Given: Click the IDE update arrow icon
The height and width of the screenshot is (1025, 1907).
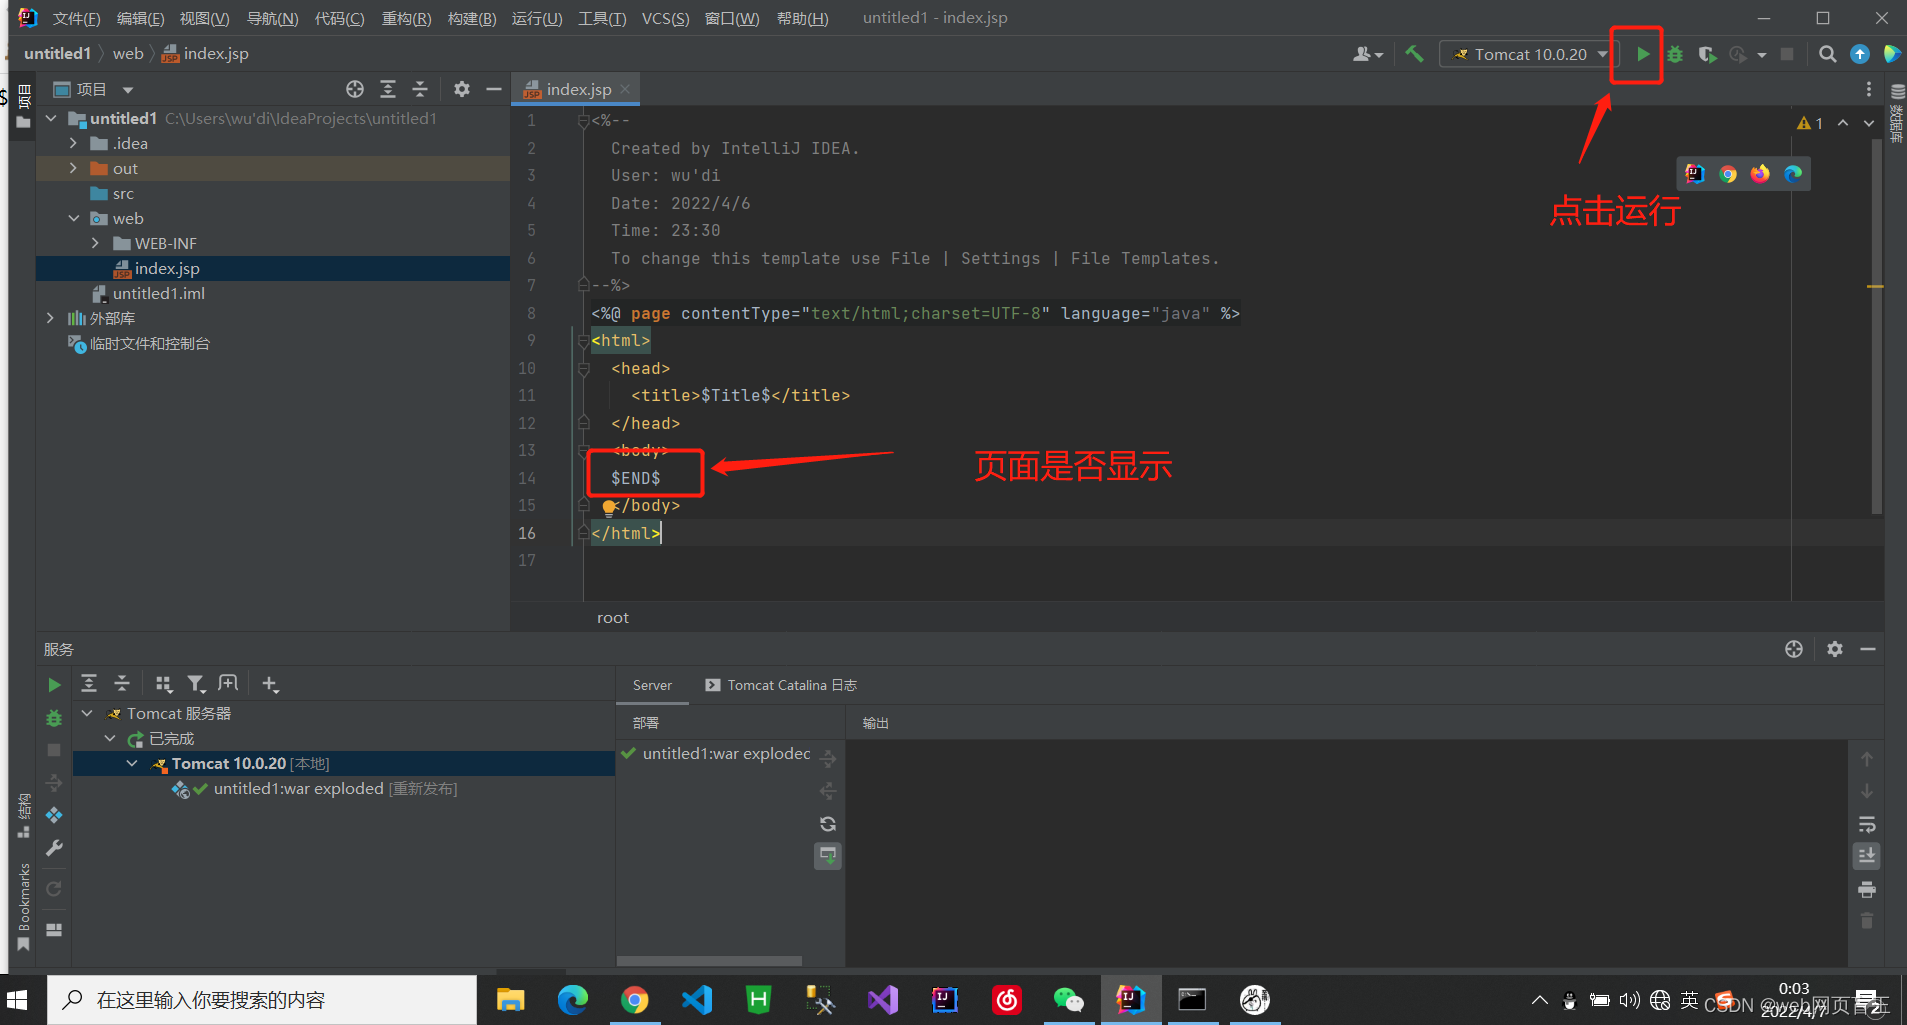Looking at the screenshot, I should 1860,54.
